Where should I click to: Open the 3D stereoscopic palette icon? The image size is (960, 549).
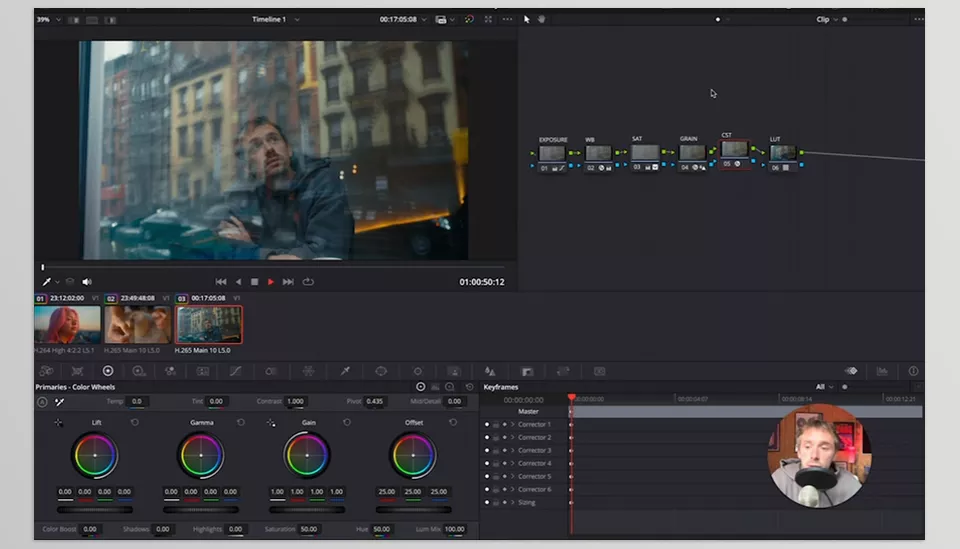599,371
